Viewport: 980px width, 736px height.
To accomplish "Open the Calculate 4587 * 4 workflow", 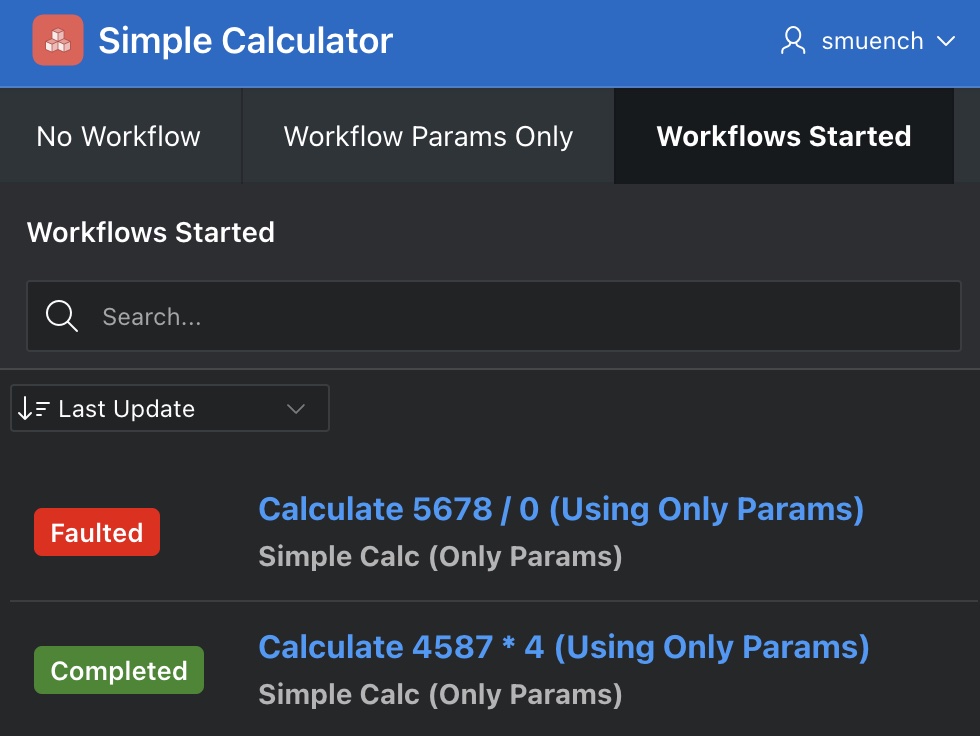I will [564, 647].
